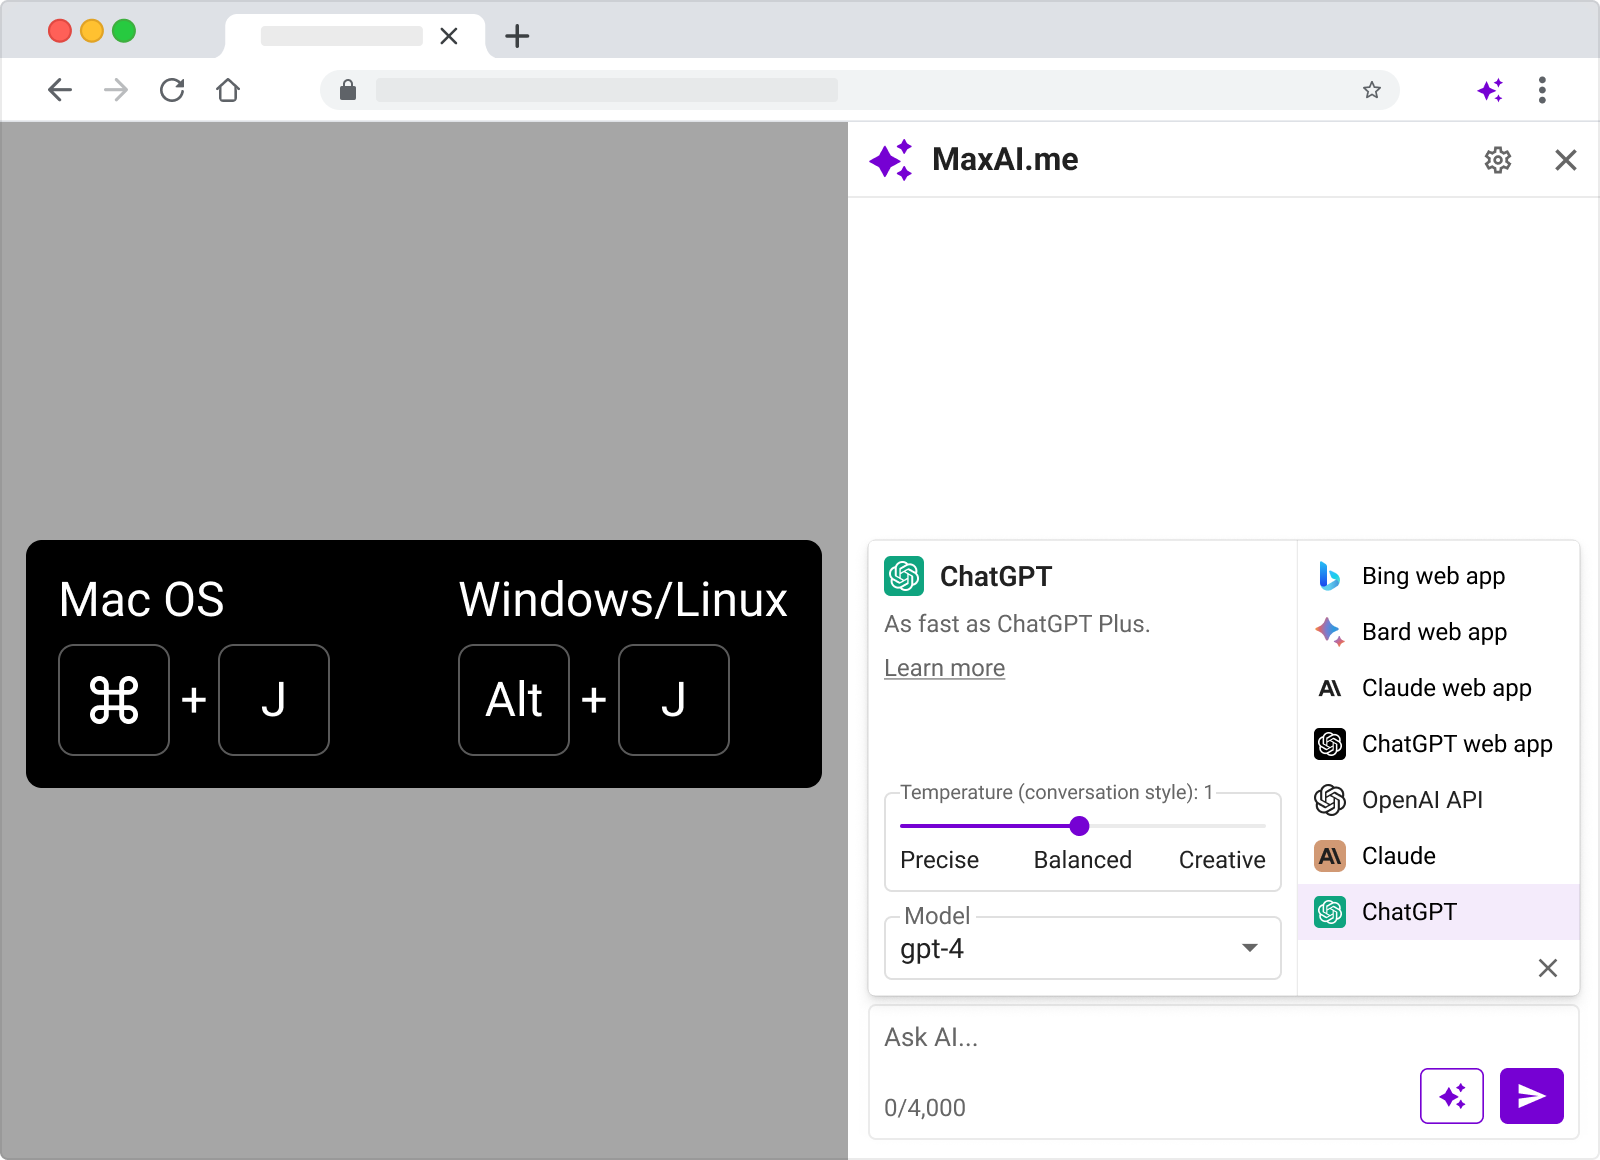Open the Model gpt-4 dropdown
Screen dimensions: 1600x1160
(1083, 948)
